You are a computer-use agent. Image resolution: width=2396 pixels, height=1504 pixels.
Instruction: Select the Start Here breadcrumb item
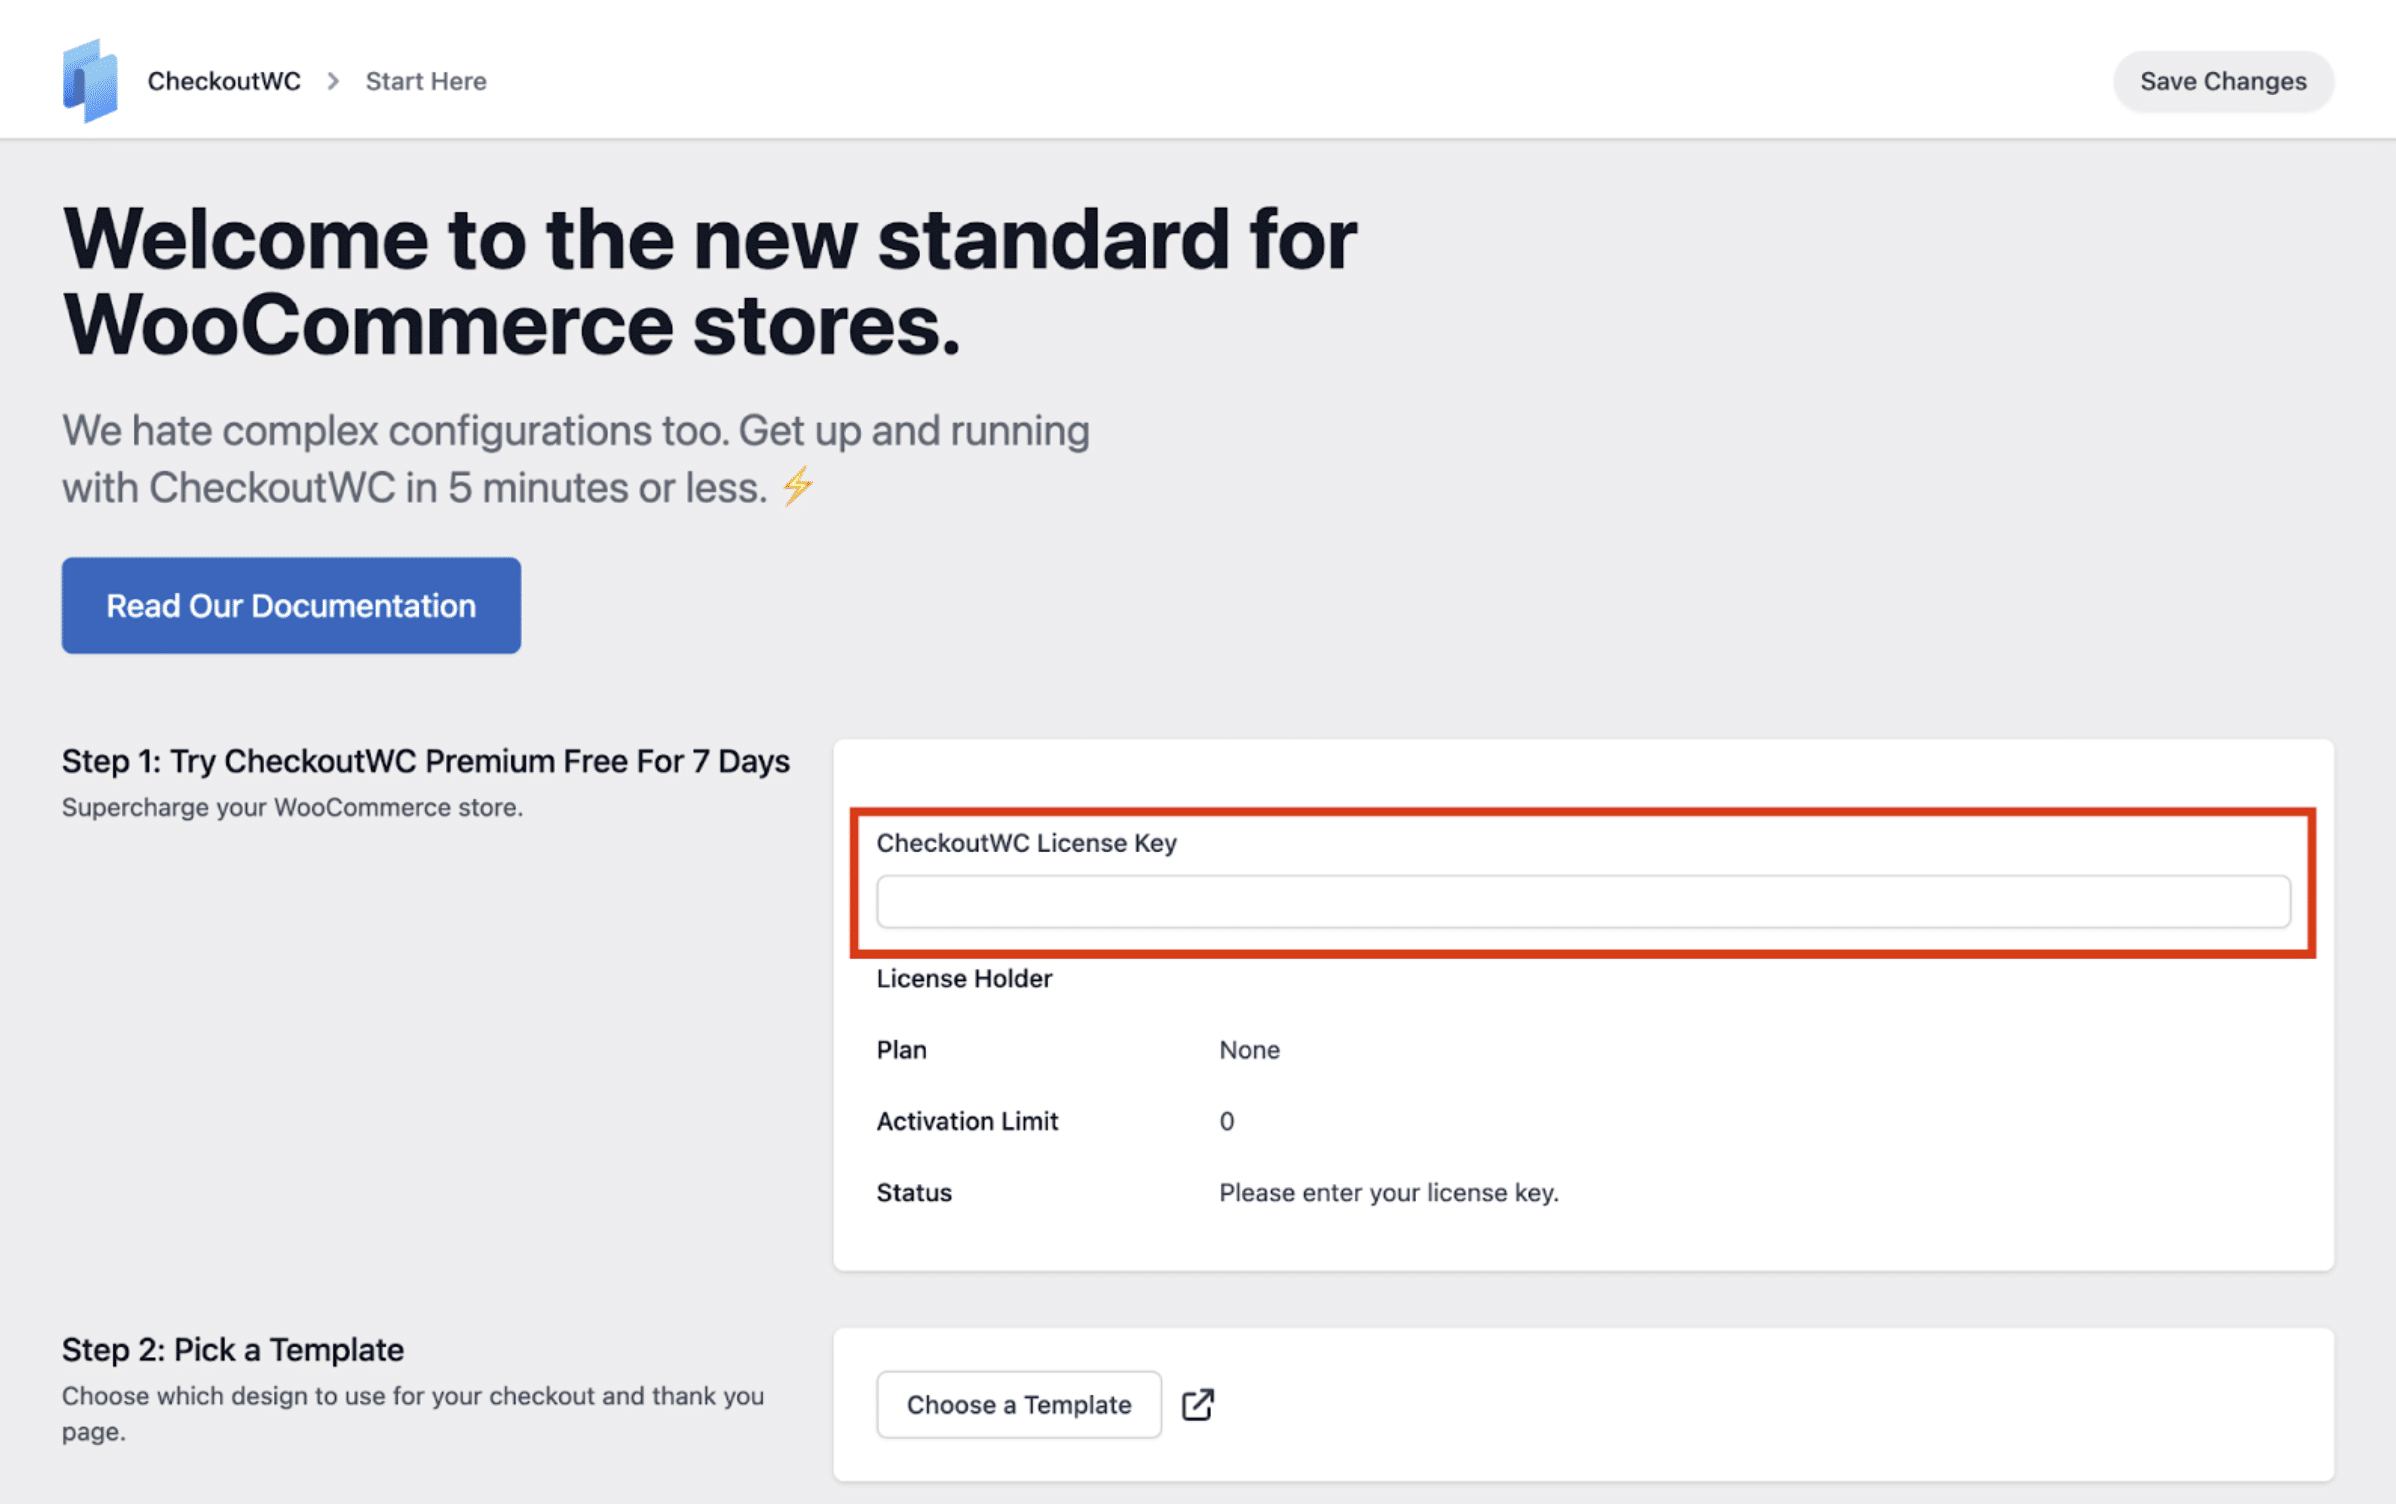(x=426, y=81)
